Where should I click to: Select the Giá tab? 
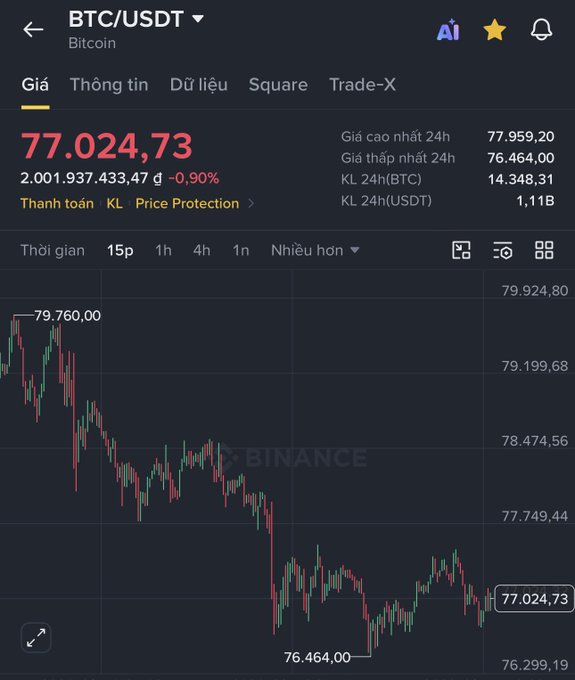click(35, 85)
